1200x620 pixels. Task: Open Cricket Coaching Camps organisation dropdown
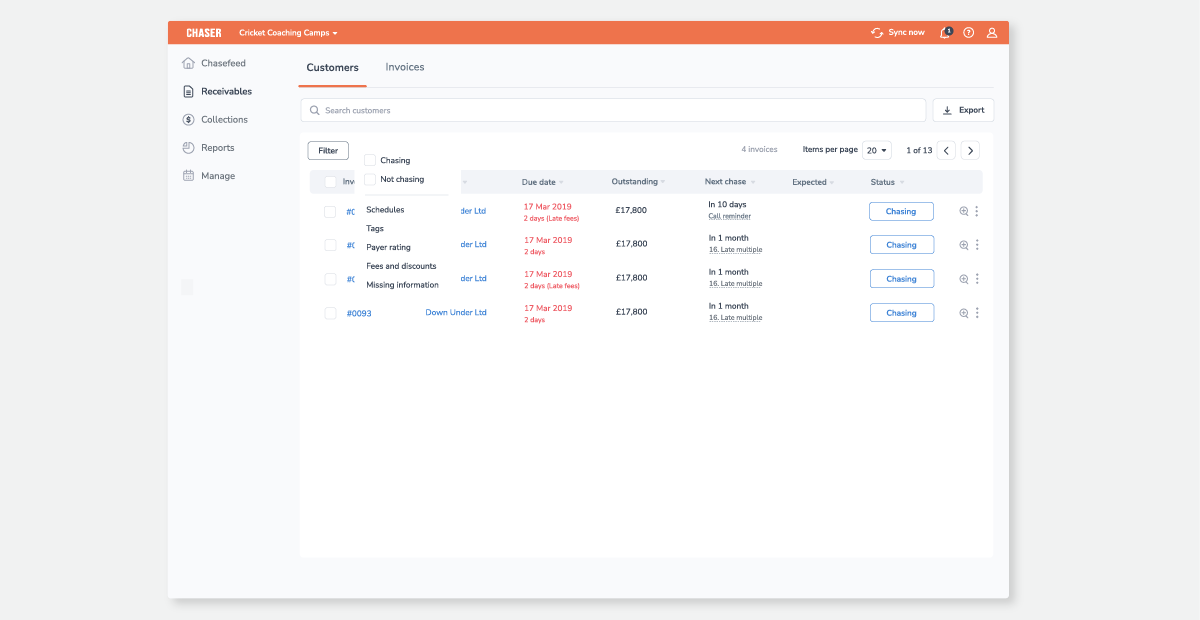click(288, 33)
